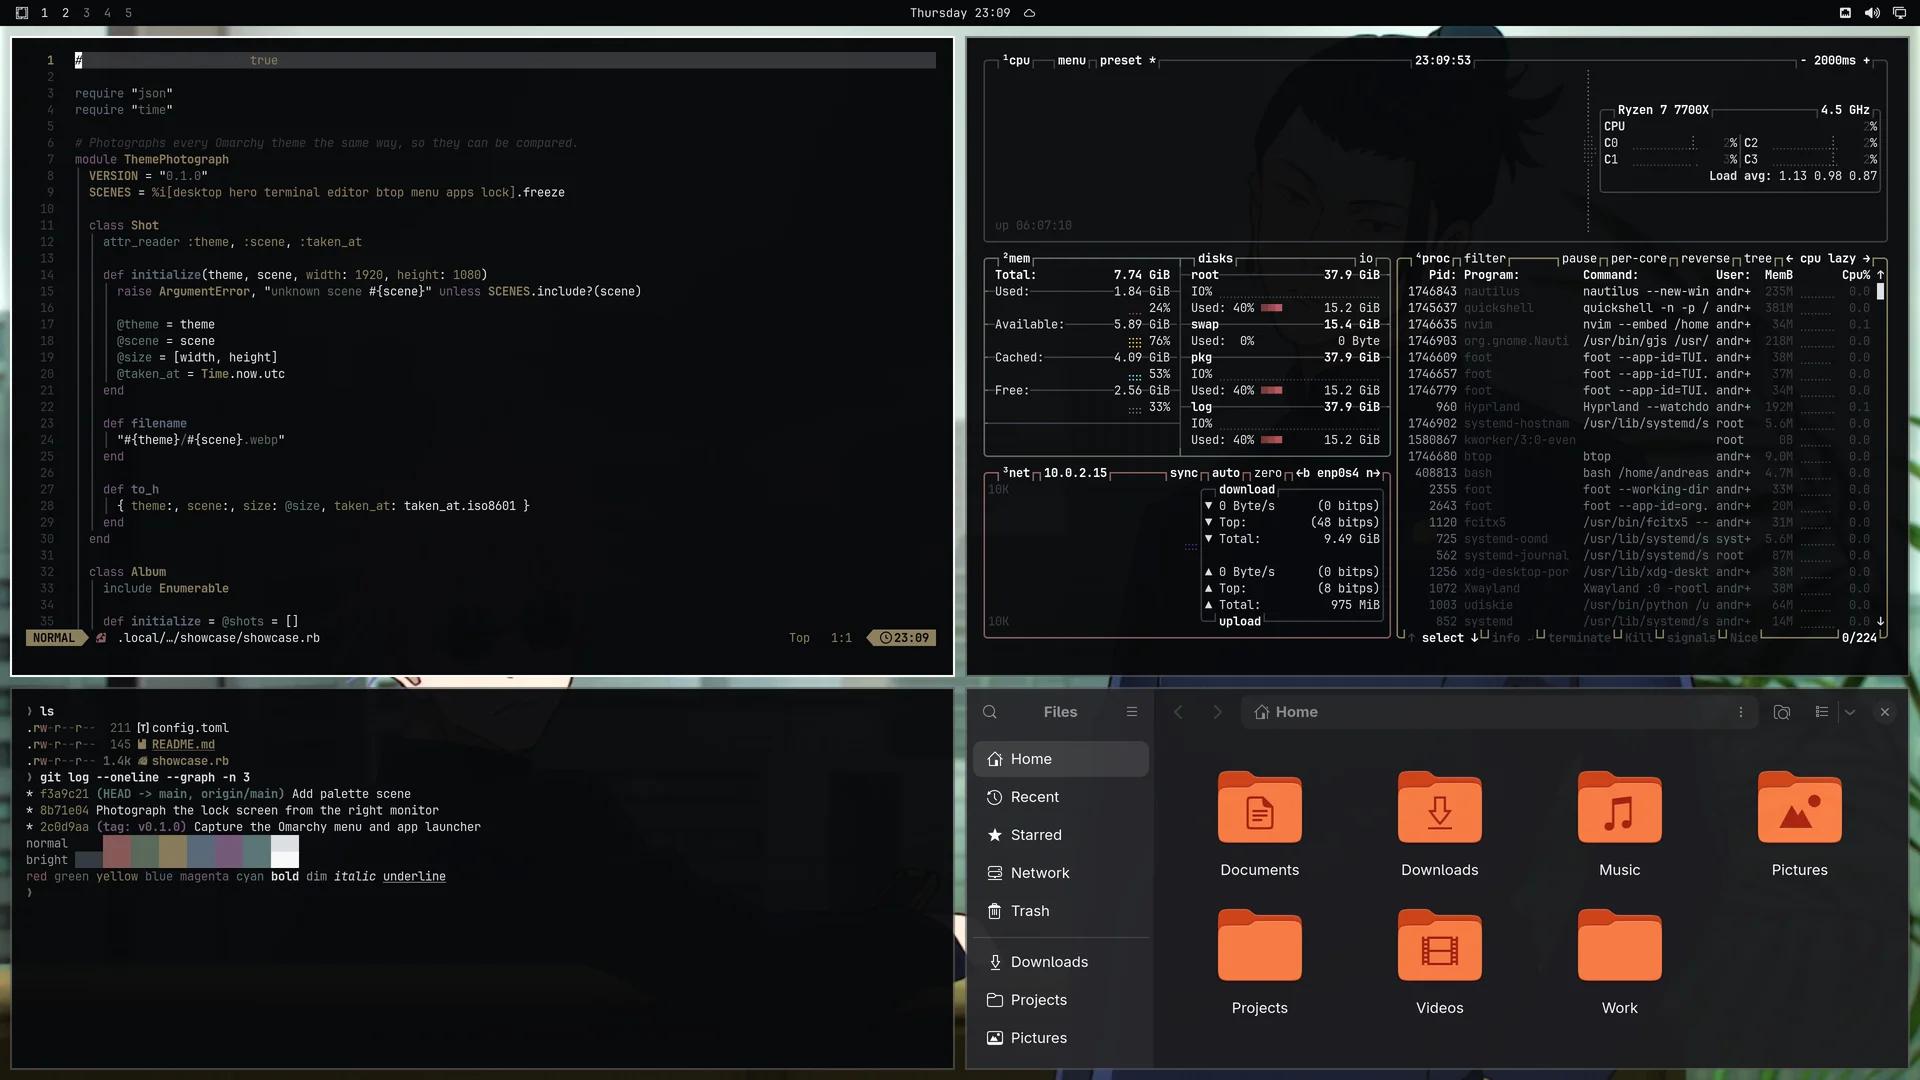Click the btop preset option
Image resolution: width=1920 pixels, height=1080 pixels.
click(x=1128, y=61)
